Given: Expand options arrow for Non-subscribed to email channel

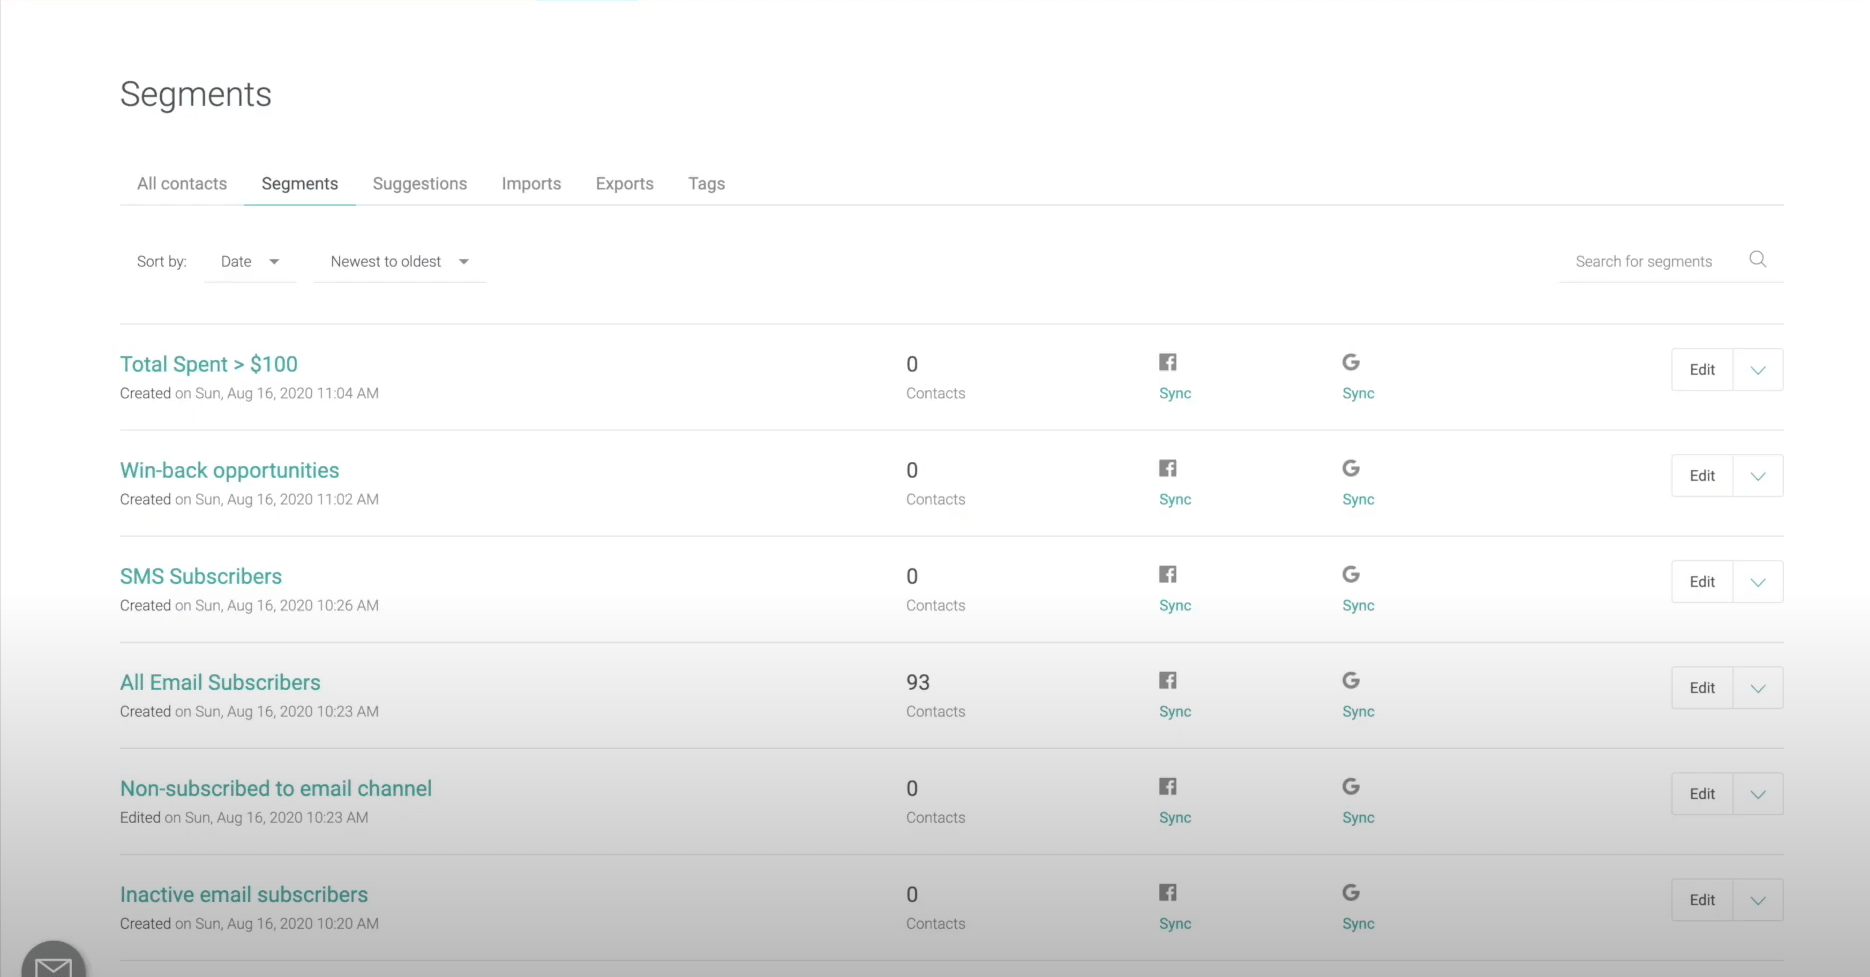Looking at the screenshot, I should coord(1757,794).
